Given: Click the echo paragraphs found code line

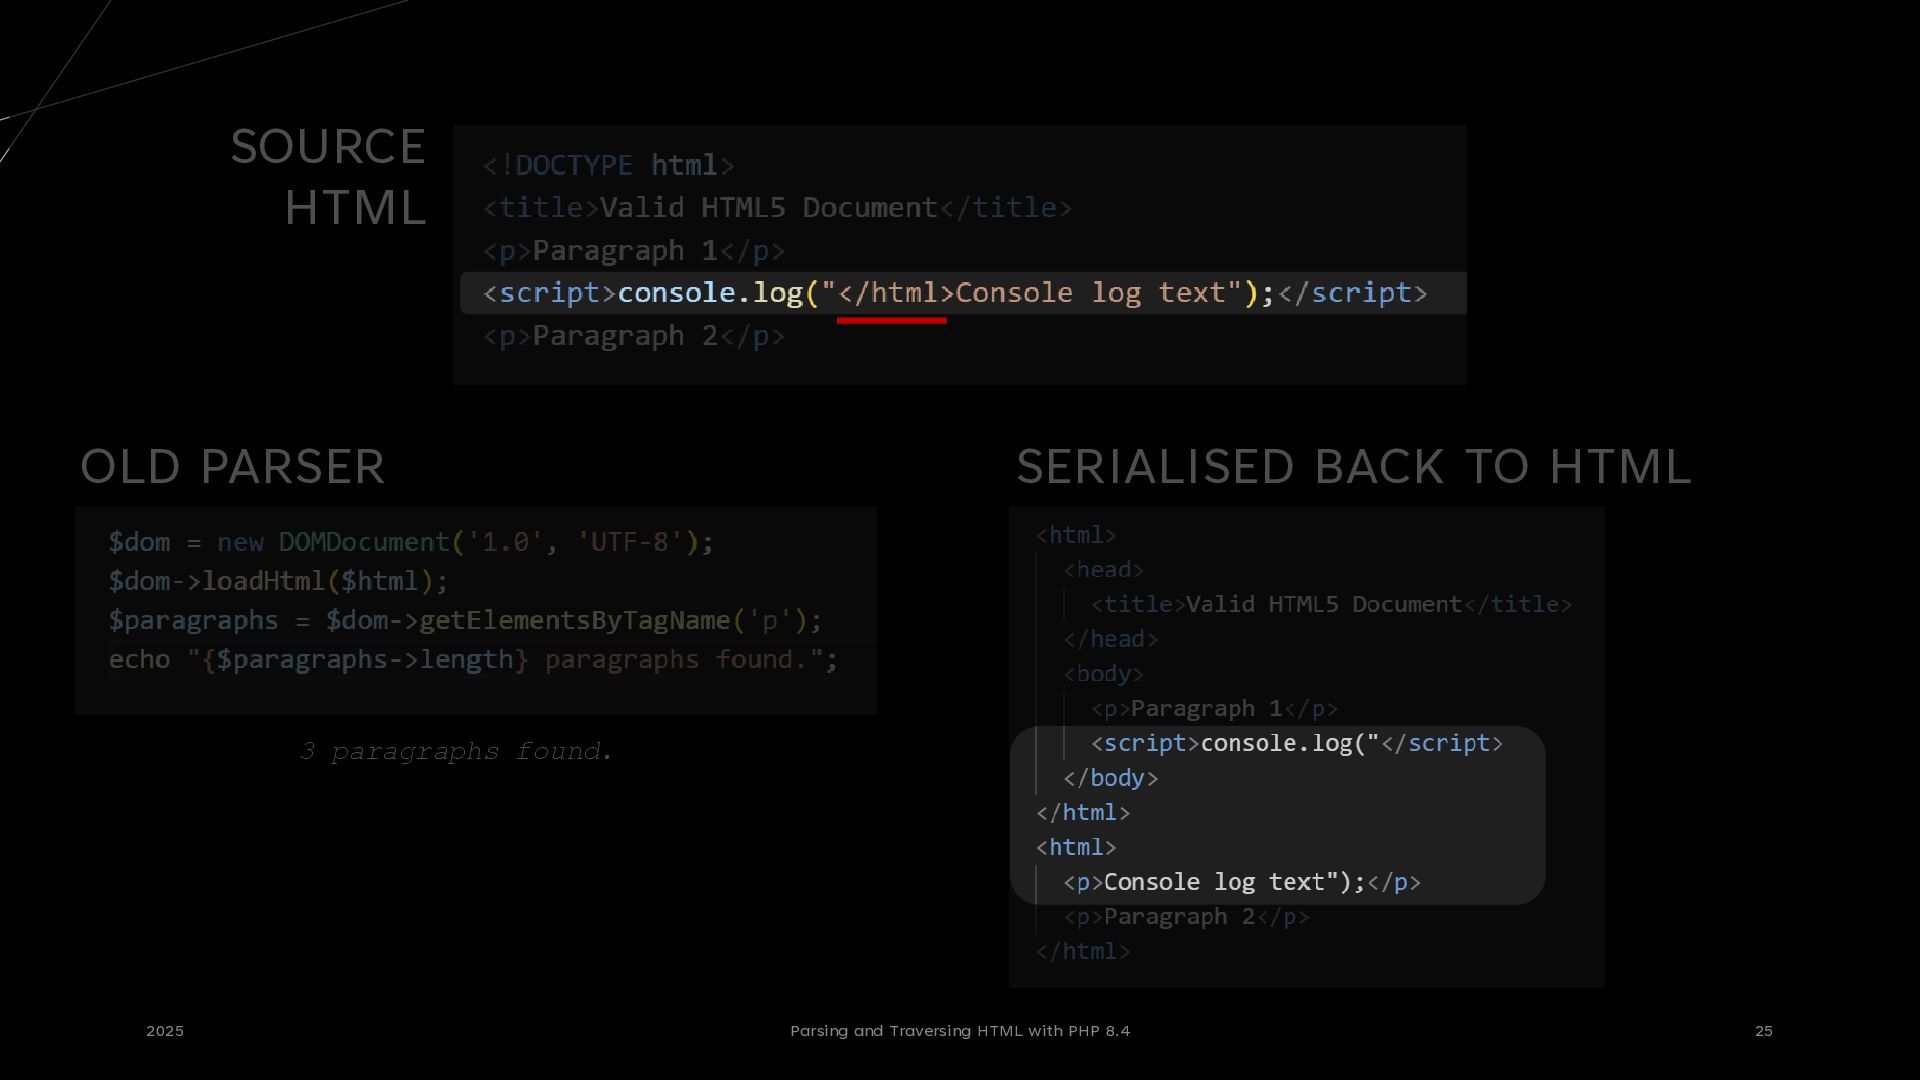Looking at the screenshot, I should click(473, 660).
